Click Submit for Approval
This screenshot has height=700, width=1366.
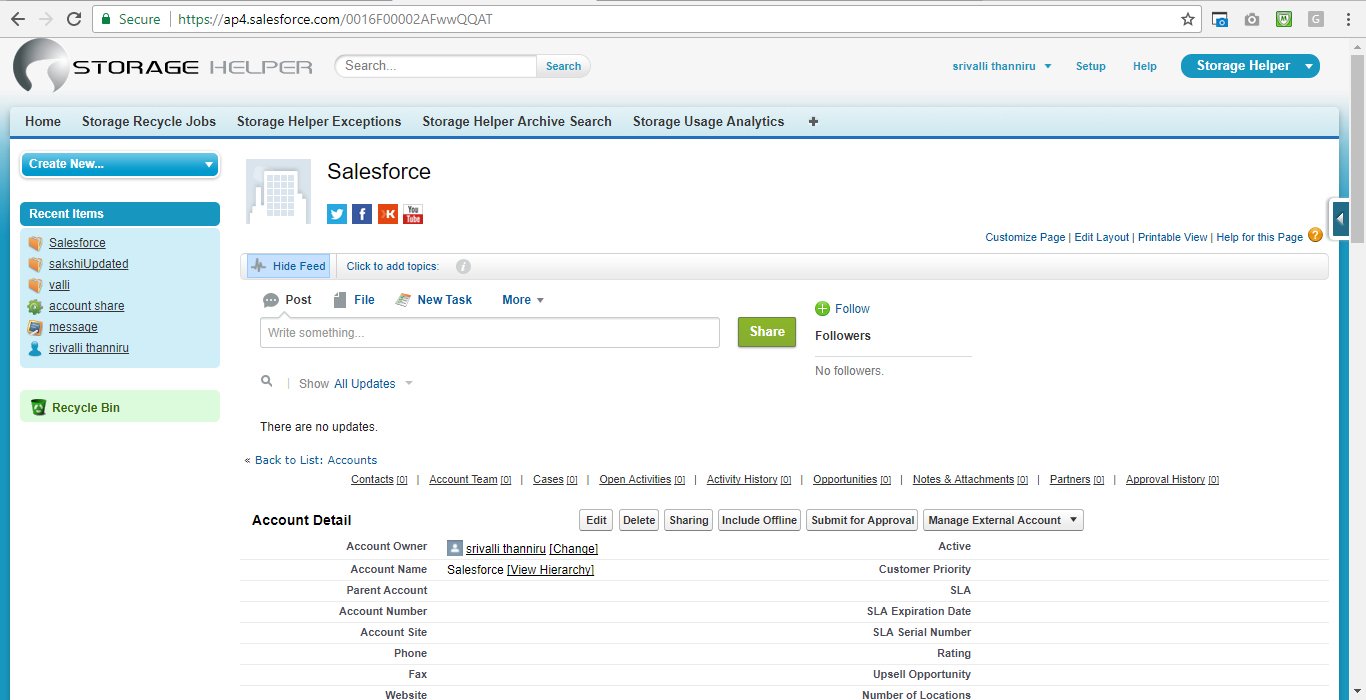coord(863,520)
